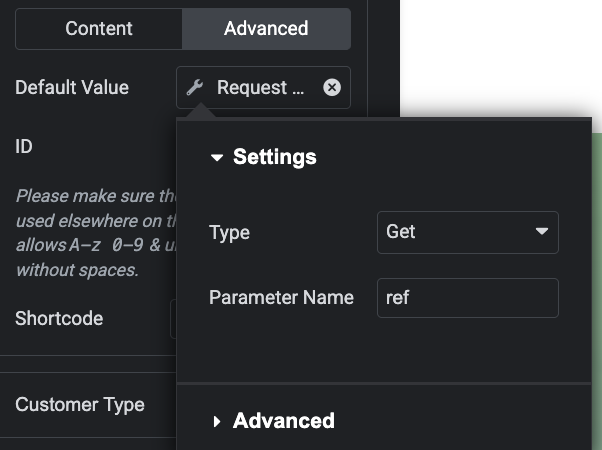Click the caret arrow of Type dropdown
602x450 pixels.
coord(542,232)
